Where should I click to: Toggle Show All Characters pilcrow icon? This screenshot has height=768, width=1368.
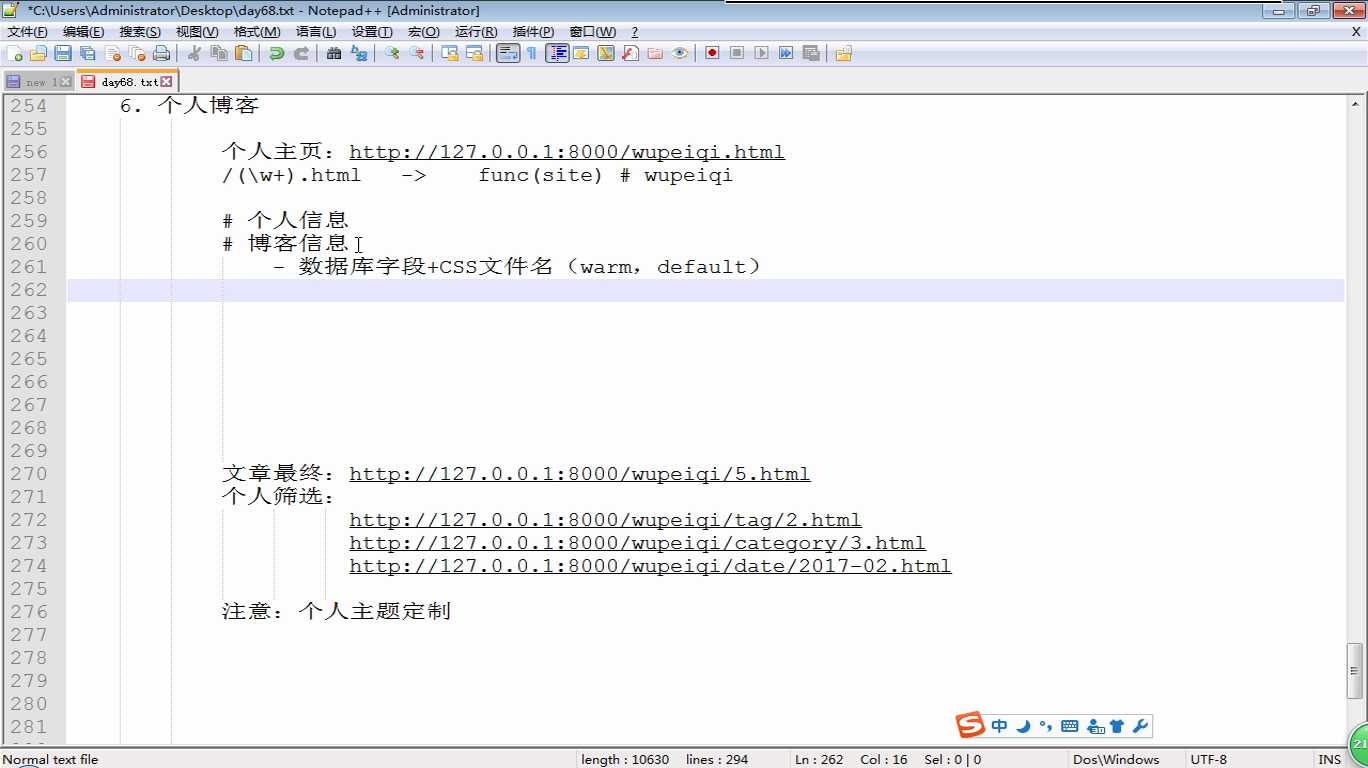(x=532, y=54)
